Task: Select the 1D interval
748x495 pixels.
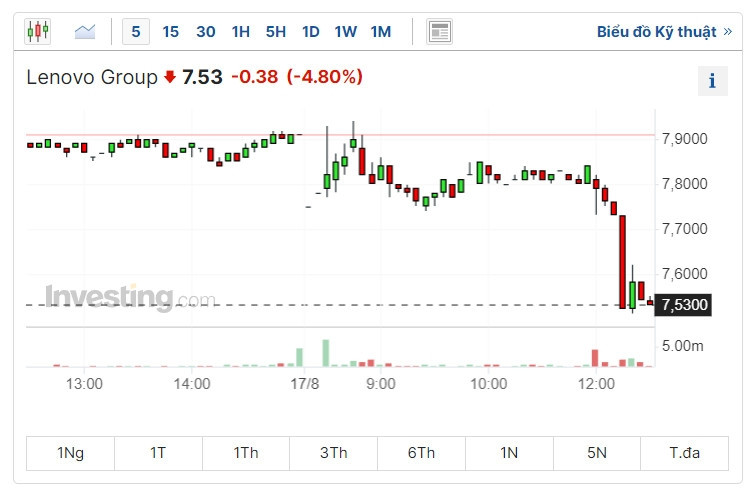Action: click(x=311, y=32)
